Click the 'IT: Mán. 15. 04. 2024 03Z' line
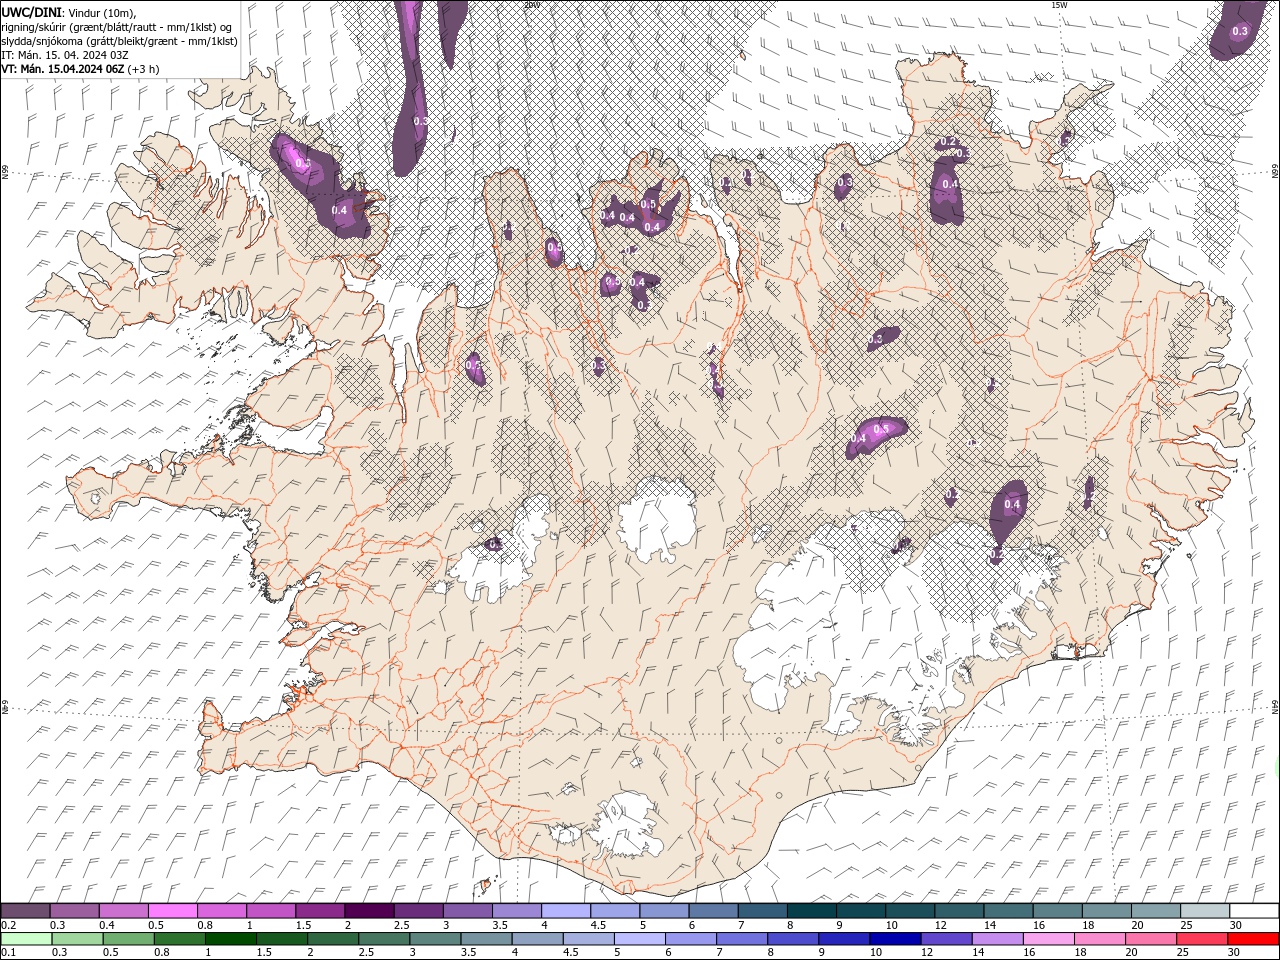1280x960 pixels. (65, 55)
